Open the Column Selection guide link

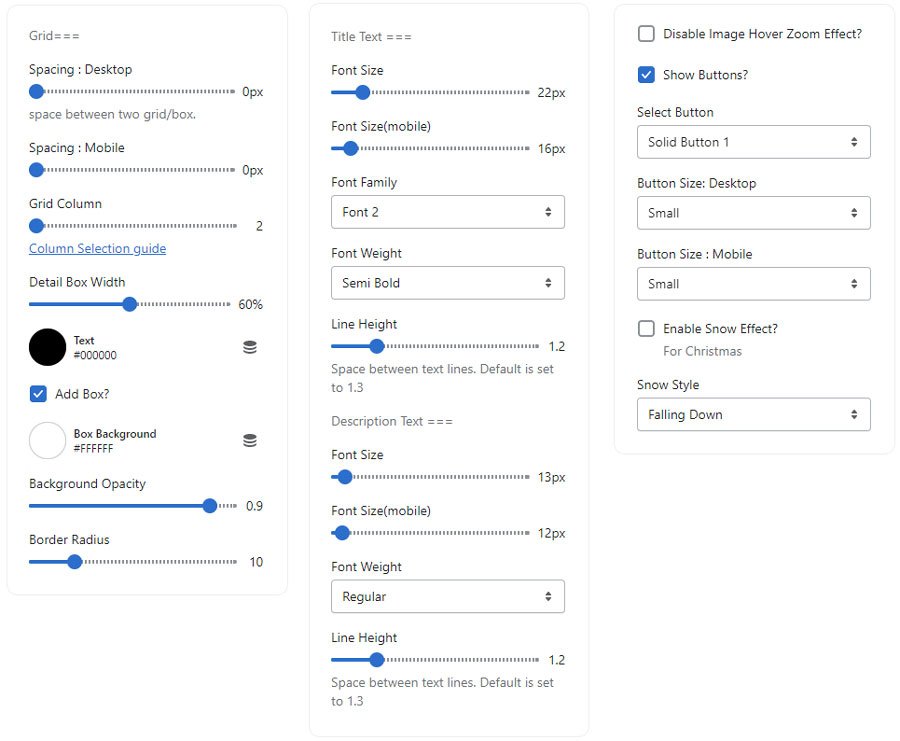tap(97, 249)
